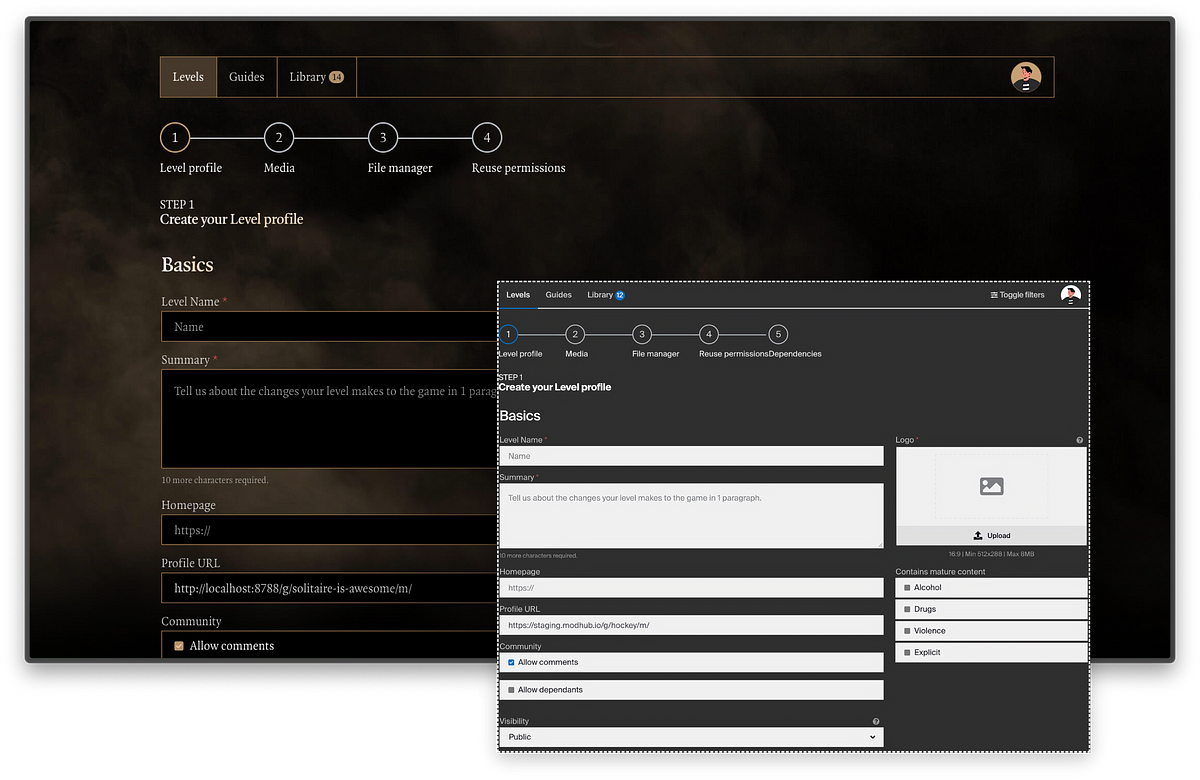The image size is (1200, 780).
Task: Click step 5 Dependencies circle
Action: (779, 335)
